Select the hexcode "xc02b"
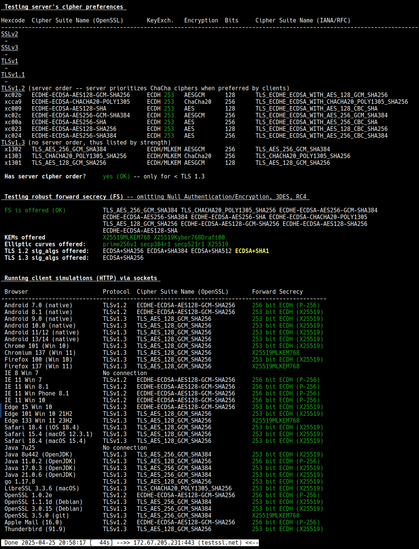Viewport: 419px width, 549px height. (x=13, y=95)
